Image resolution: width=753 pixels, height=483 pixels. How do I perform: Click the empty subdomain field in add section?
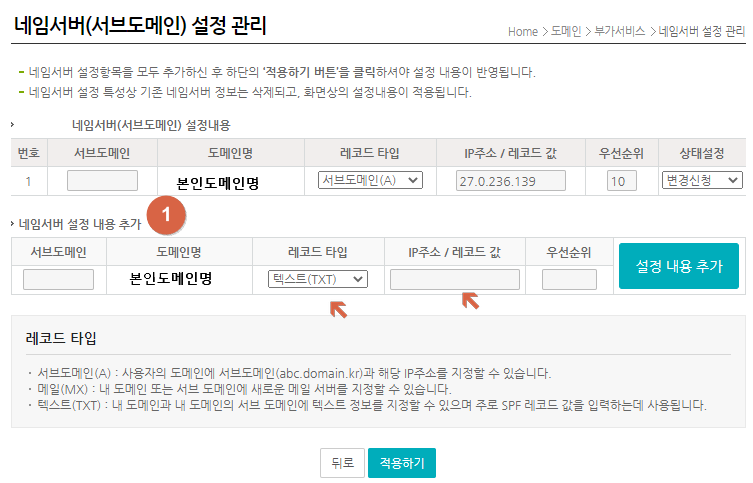pos(58,279)
